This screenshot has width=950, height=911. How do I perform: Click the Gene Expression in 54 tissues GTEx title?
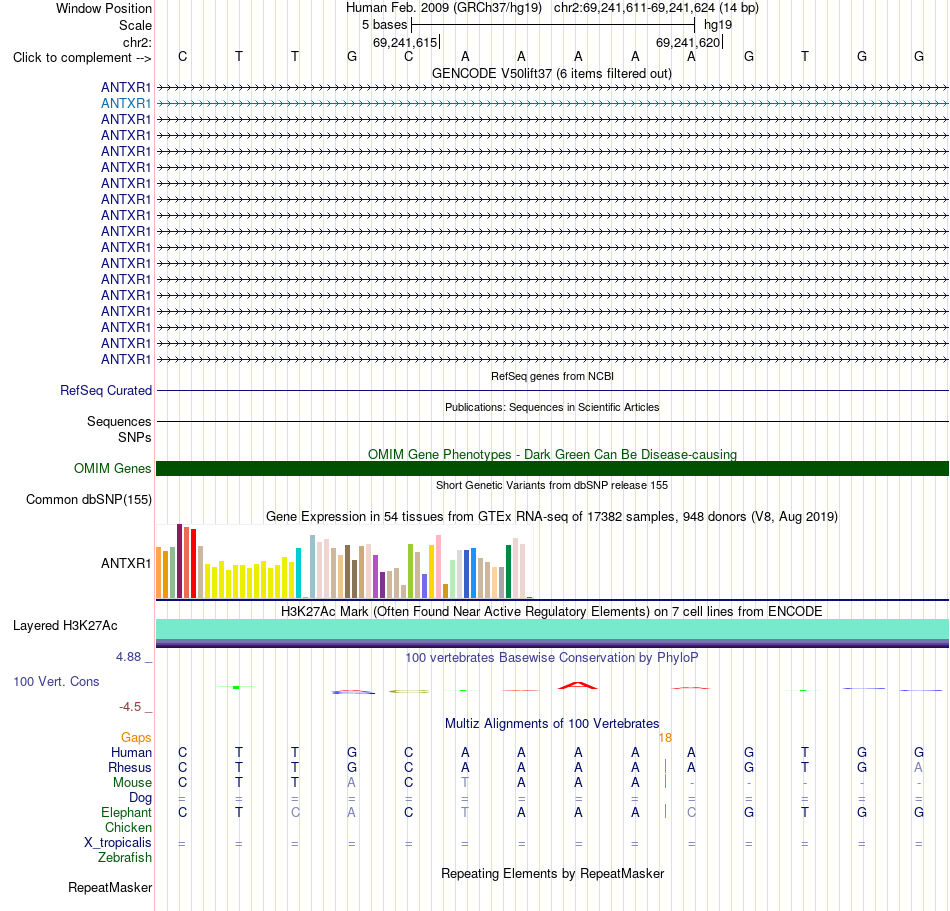[x=552, y=517]
